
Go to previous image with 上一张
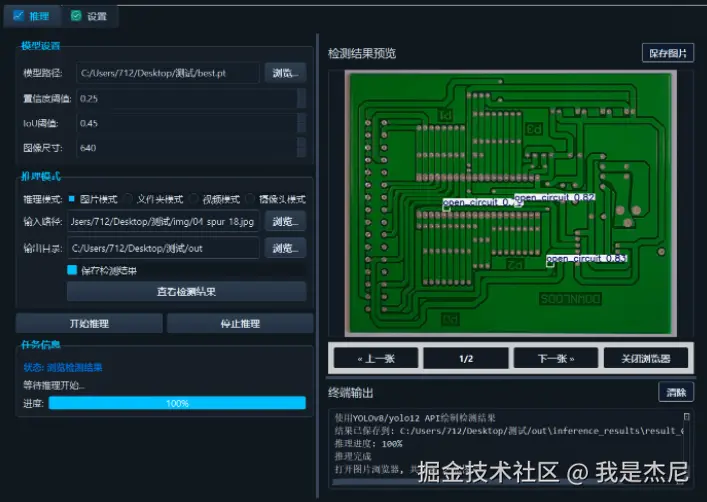click(376, 359)
